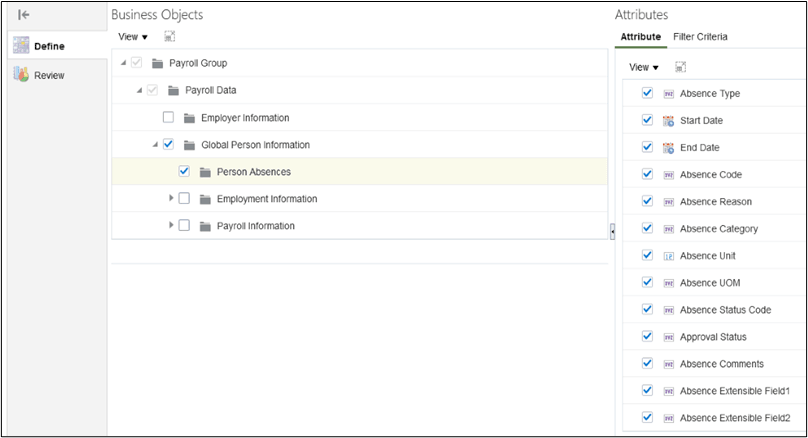Screen dimensions: 808x438
Task: Click the detach icon in Business Objects toolbar
Action: tap(170, 36)
